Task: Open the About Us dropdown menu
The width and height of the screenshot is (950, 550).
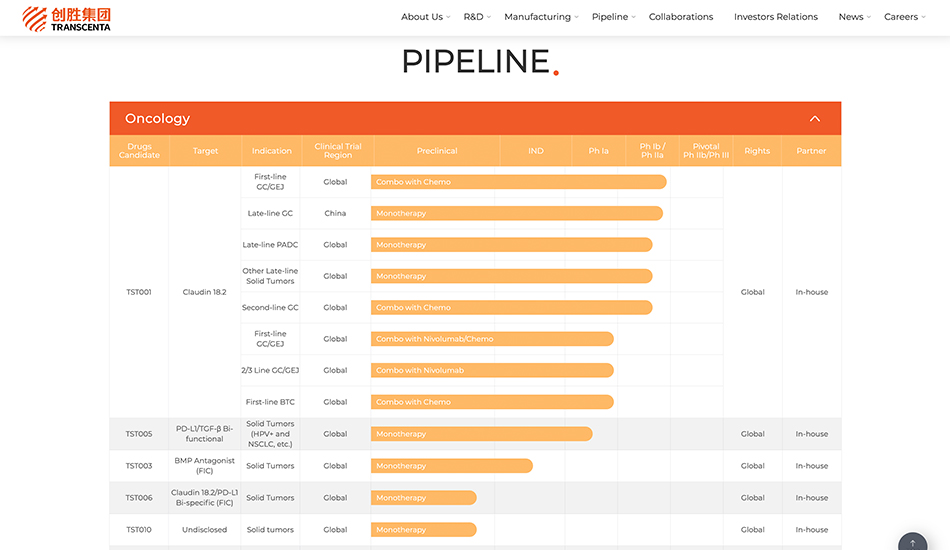Action: [x=424, y=17]
